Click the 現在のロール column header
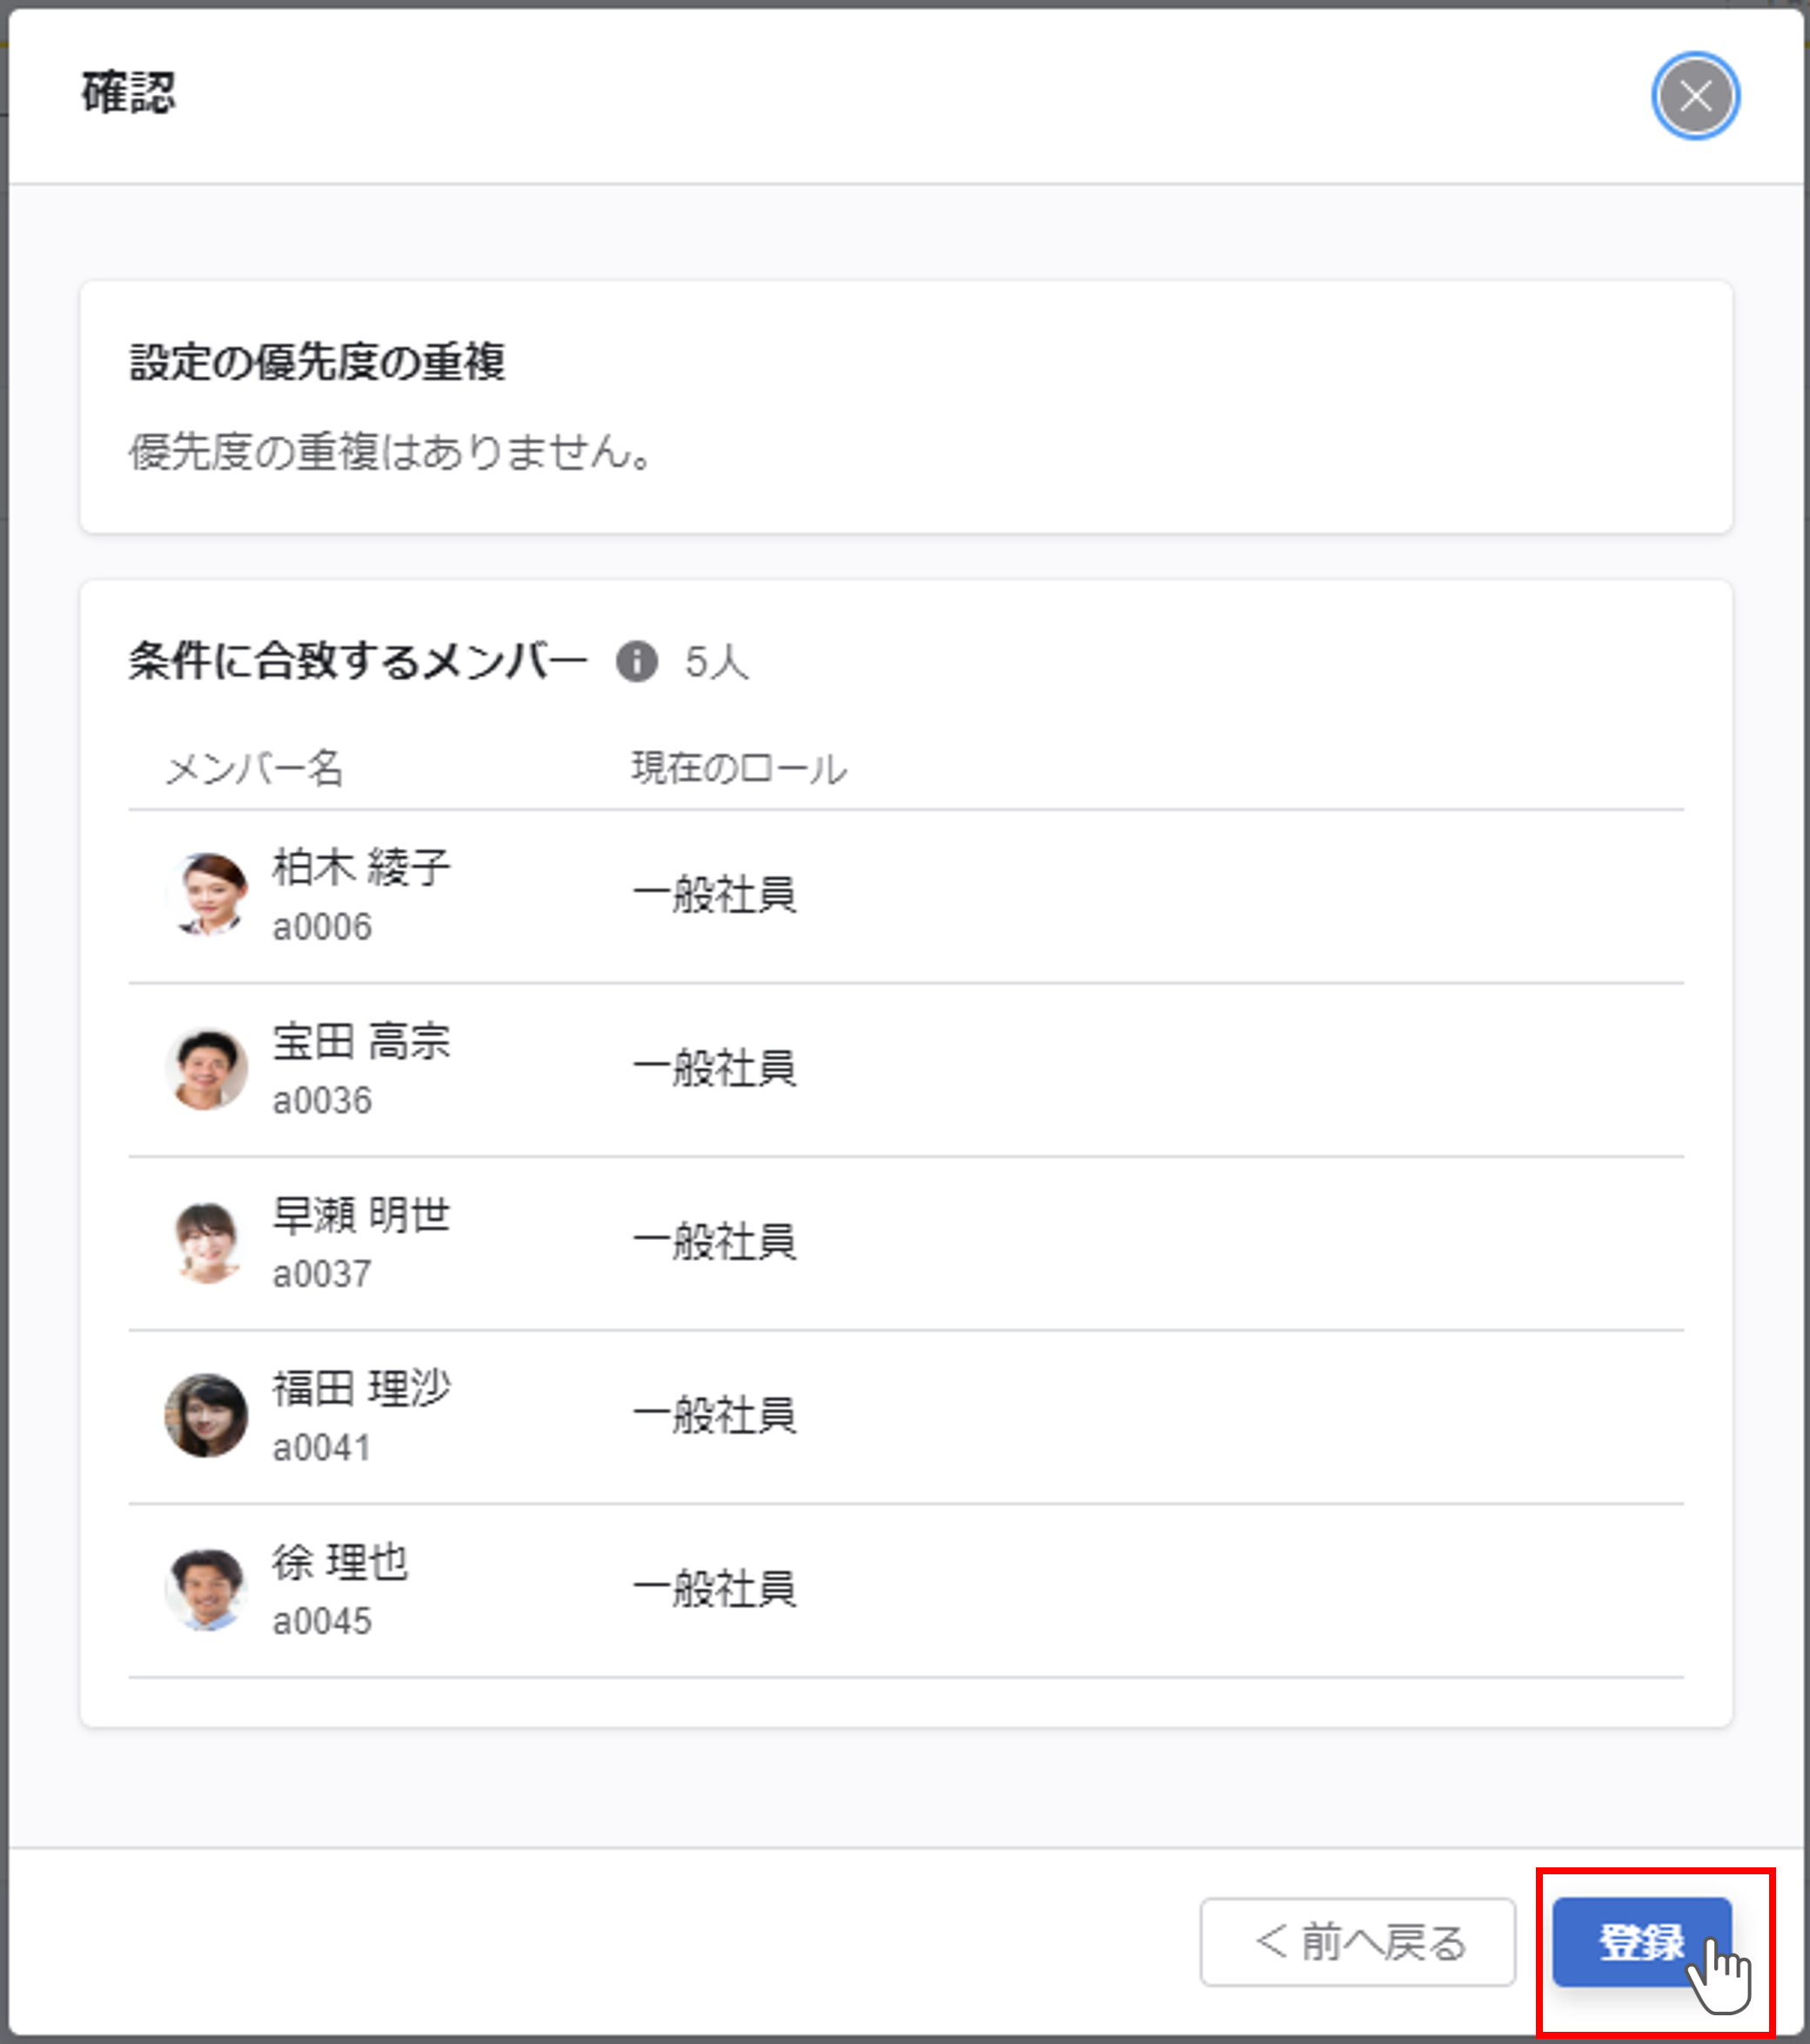The height and width of the screenshot is (2044, 1810). (739, 768)
